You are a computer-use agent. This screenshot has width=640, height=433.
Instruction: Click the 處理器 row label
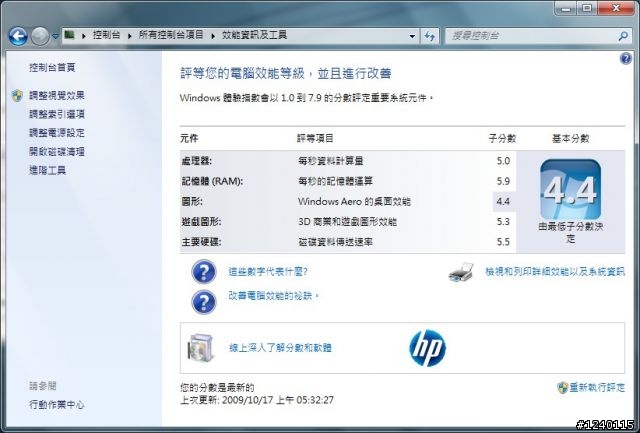pos(197,161)
